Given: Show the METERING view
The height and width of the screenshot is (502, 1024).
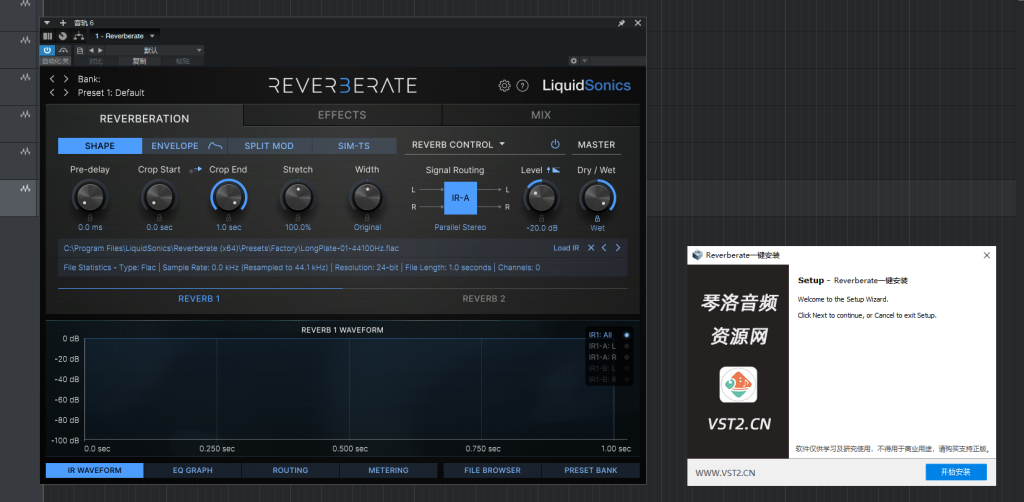Looking at the screenshot, I should pyautogui.click(x=389, y=470).
